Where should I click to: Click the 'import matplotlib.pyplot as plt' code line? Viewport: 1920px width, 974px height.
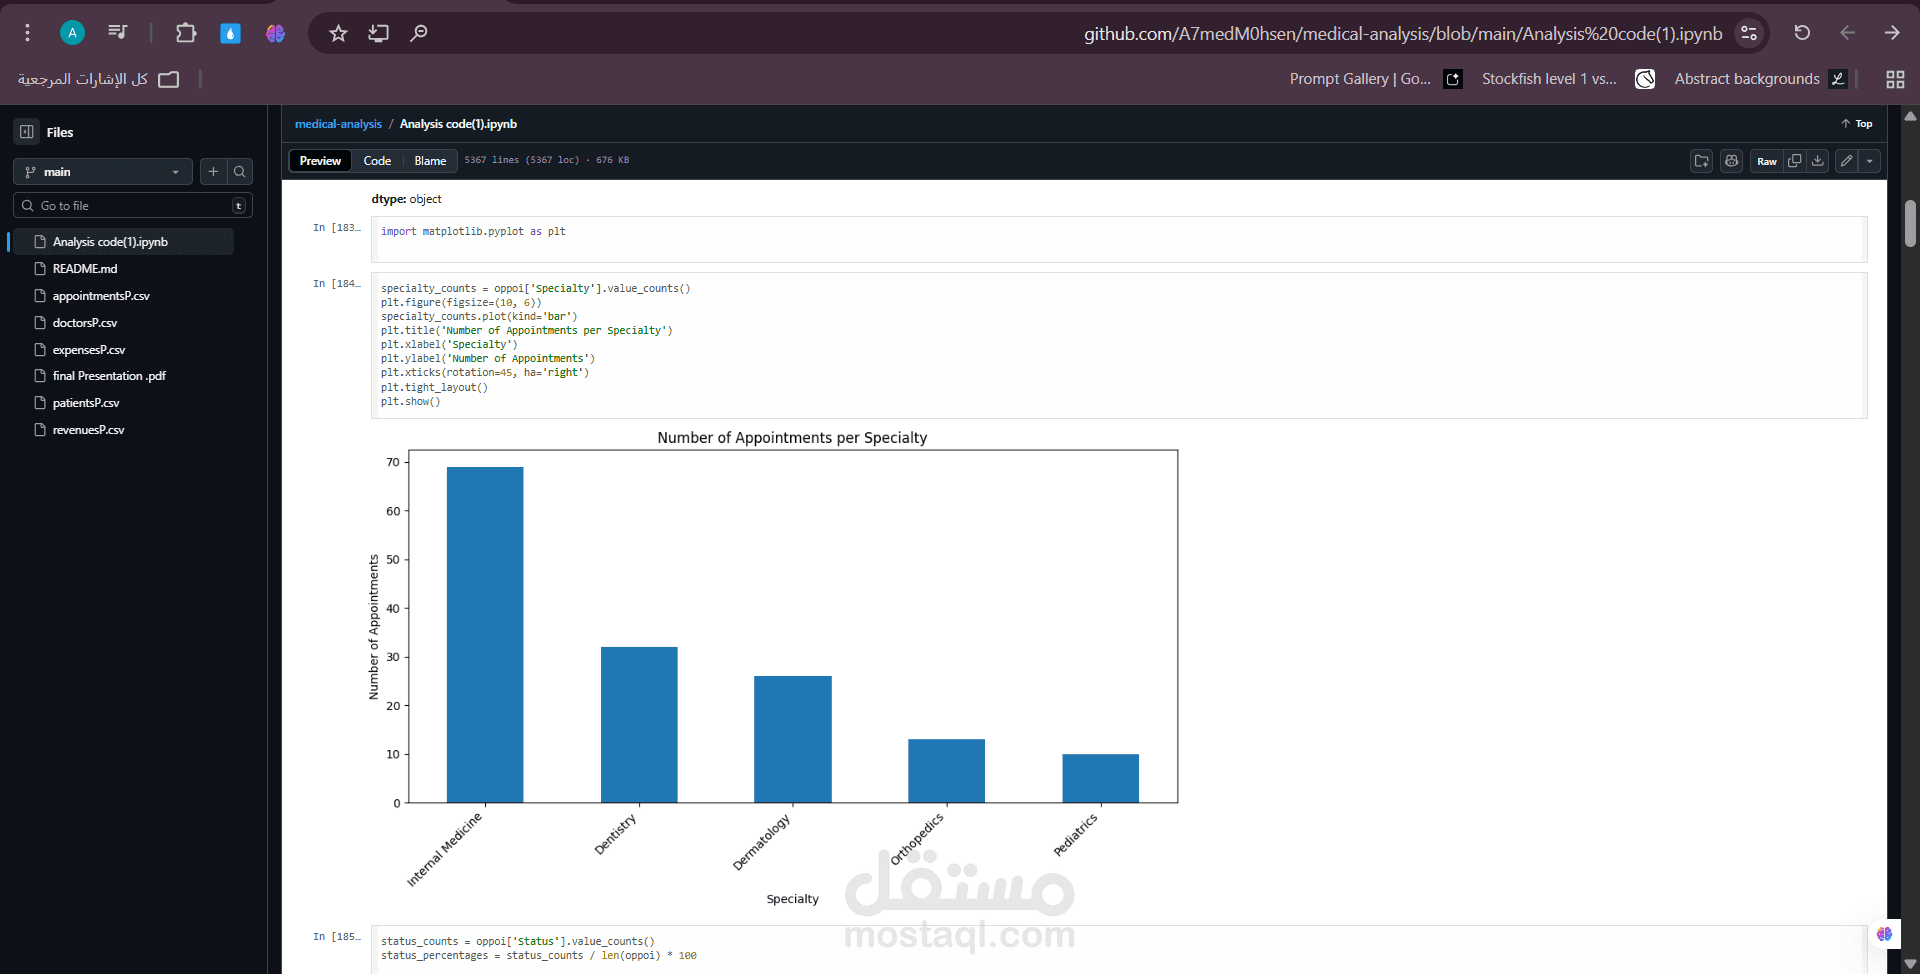473,232
